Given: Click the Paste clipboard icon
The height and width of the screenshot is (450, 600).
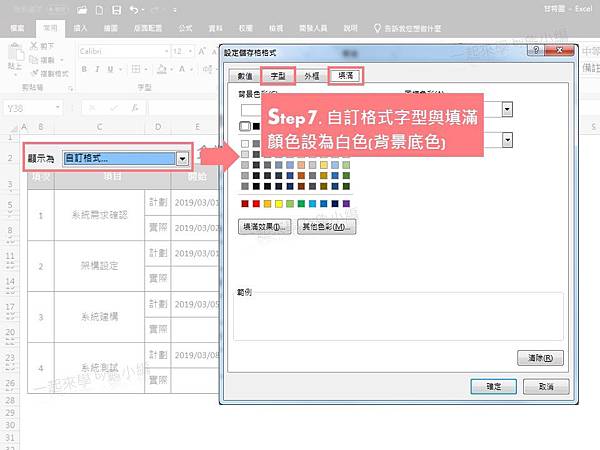Looking at the screenshot, I should pos(16,52).
